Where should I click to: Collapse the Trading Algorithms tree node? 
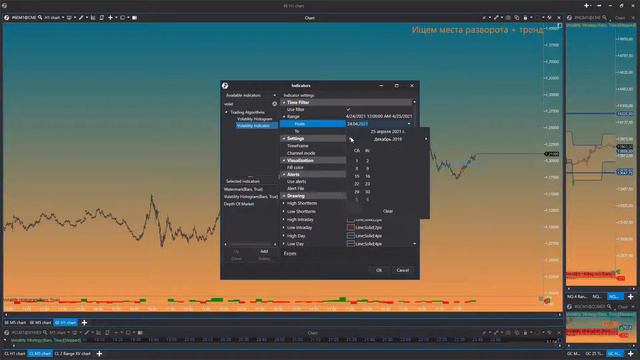[227, 112]
